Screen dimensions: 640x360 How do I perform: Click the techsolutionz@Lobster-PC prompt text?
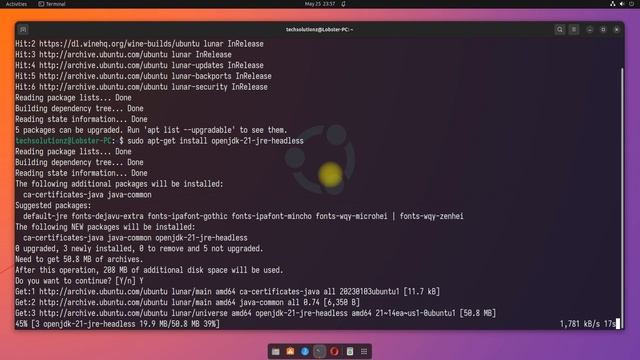(63, 141)
